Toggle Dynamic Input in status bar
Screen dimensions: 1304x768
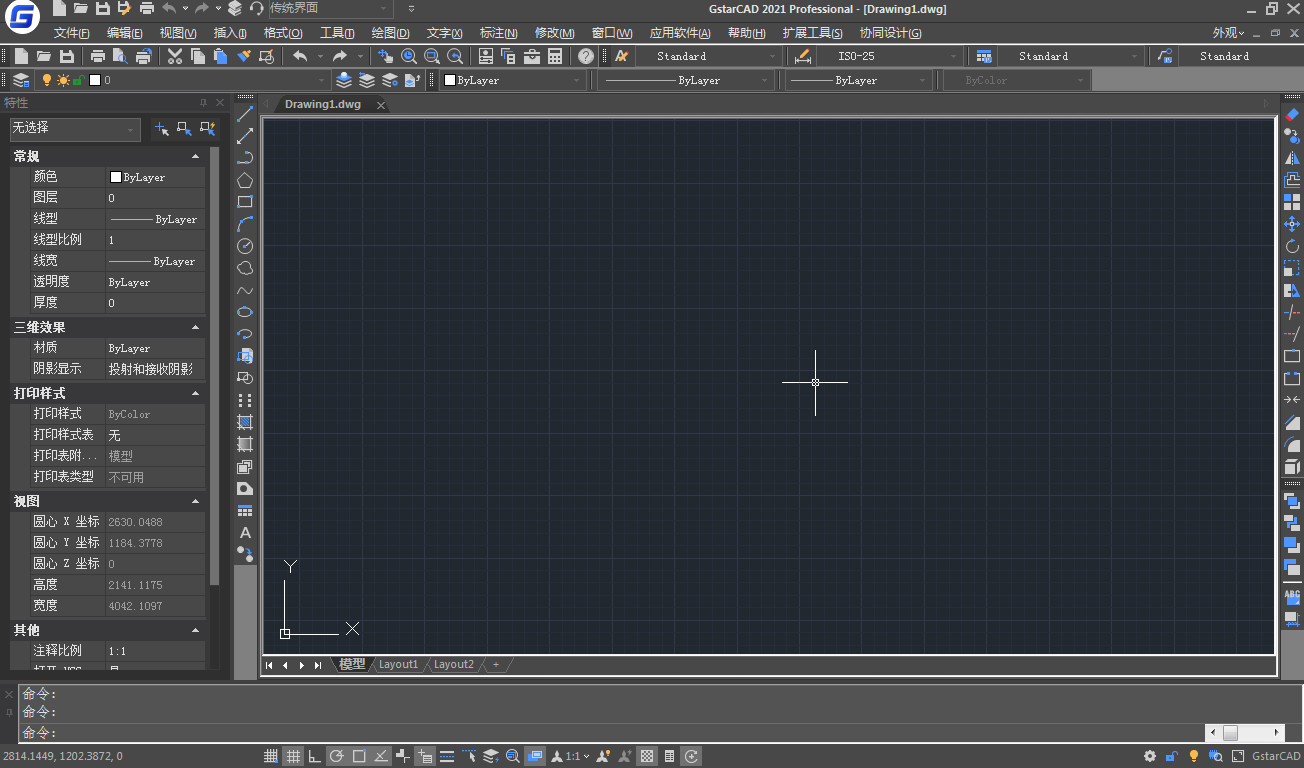click(425, 756)
